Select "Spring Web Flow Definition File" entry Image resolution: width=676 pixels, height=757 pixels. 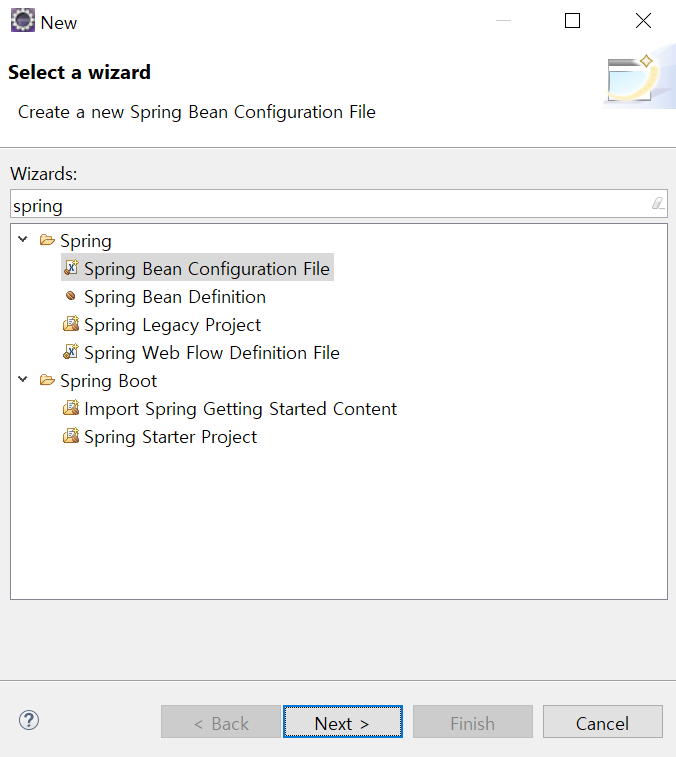point(212,353)
